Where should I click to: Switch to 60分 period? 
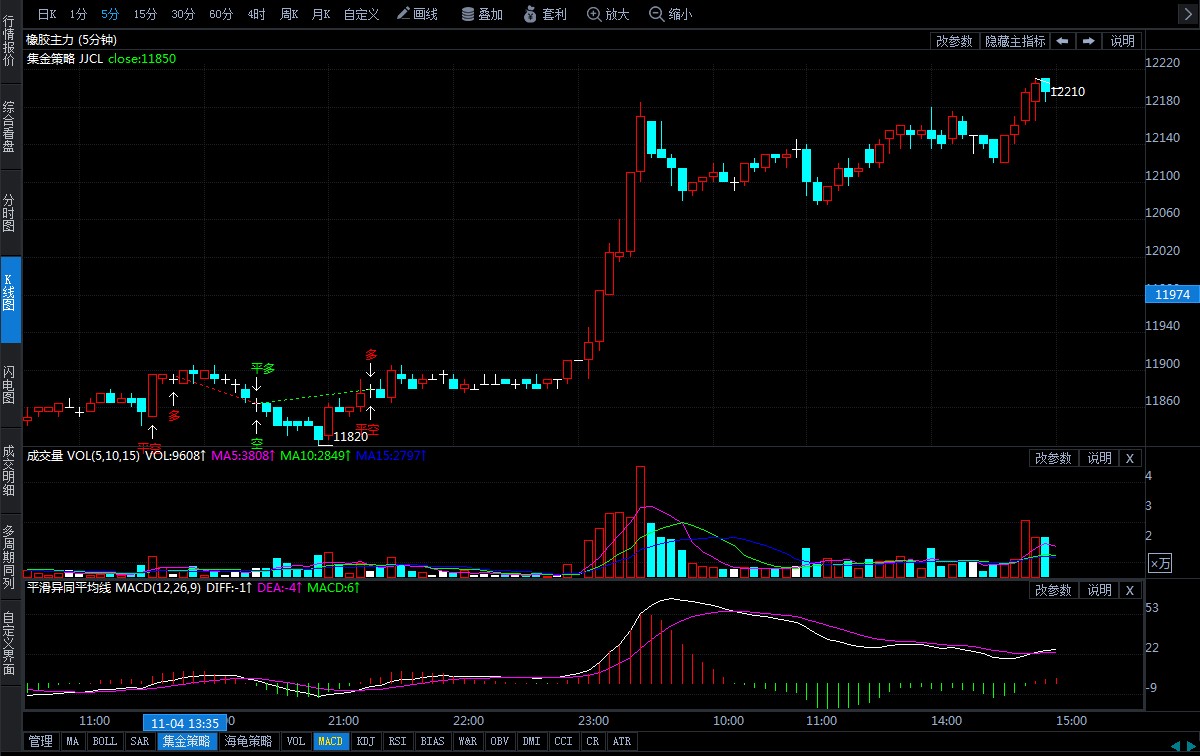coord(221,14)
